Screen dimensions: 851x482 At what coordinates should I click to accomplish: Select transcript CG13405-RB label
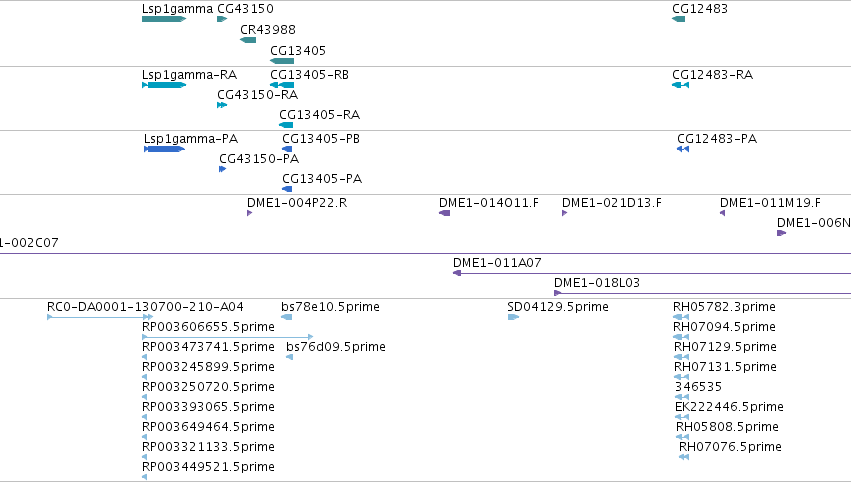click(309, 75)
